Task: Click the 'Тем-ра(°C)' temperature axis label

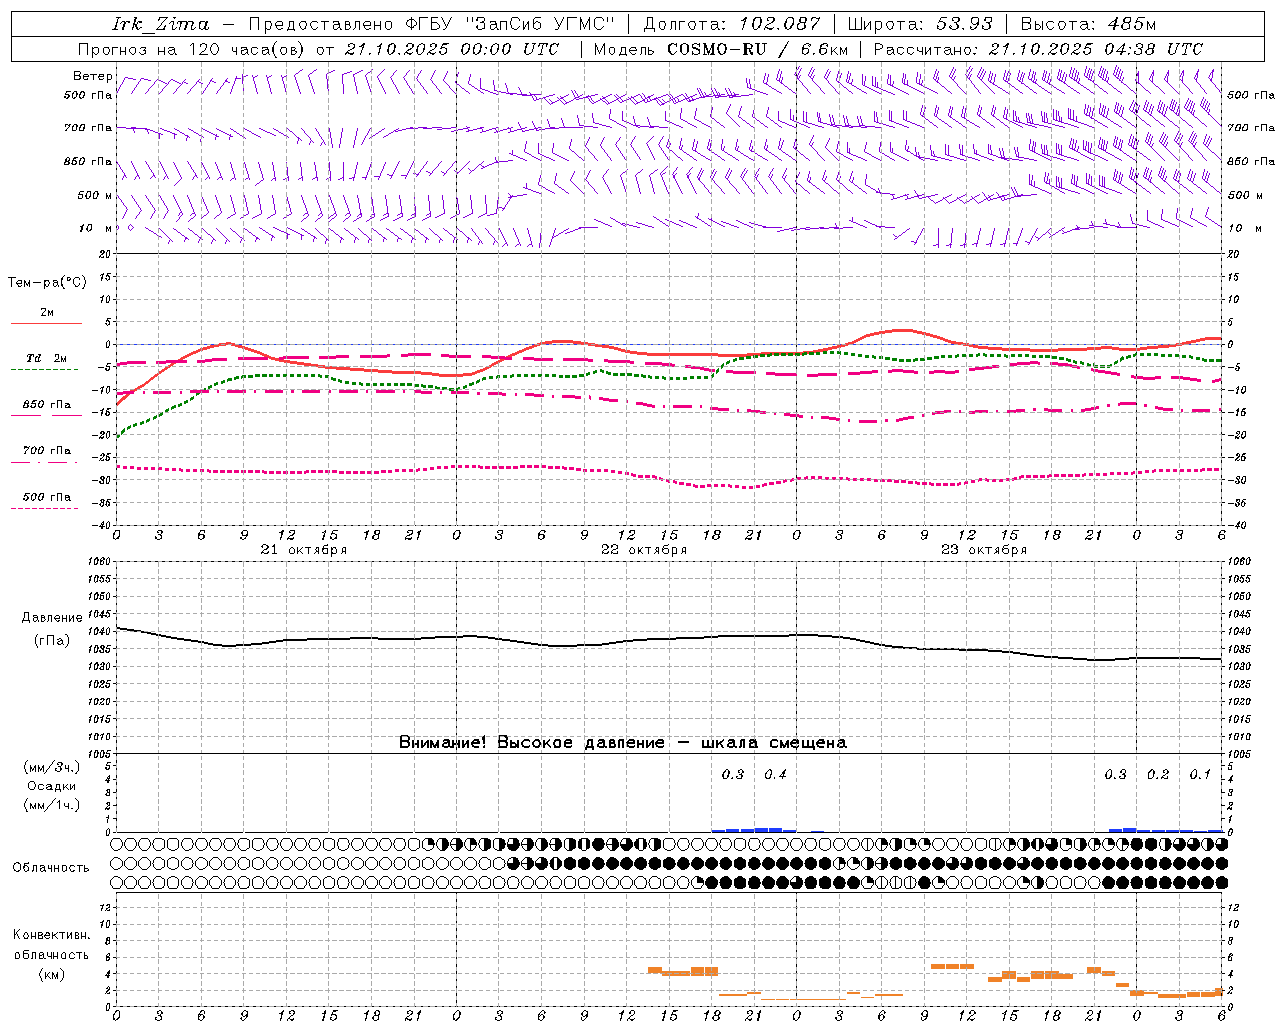Action: 47,282
